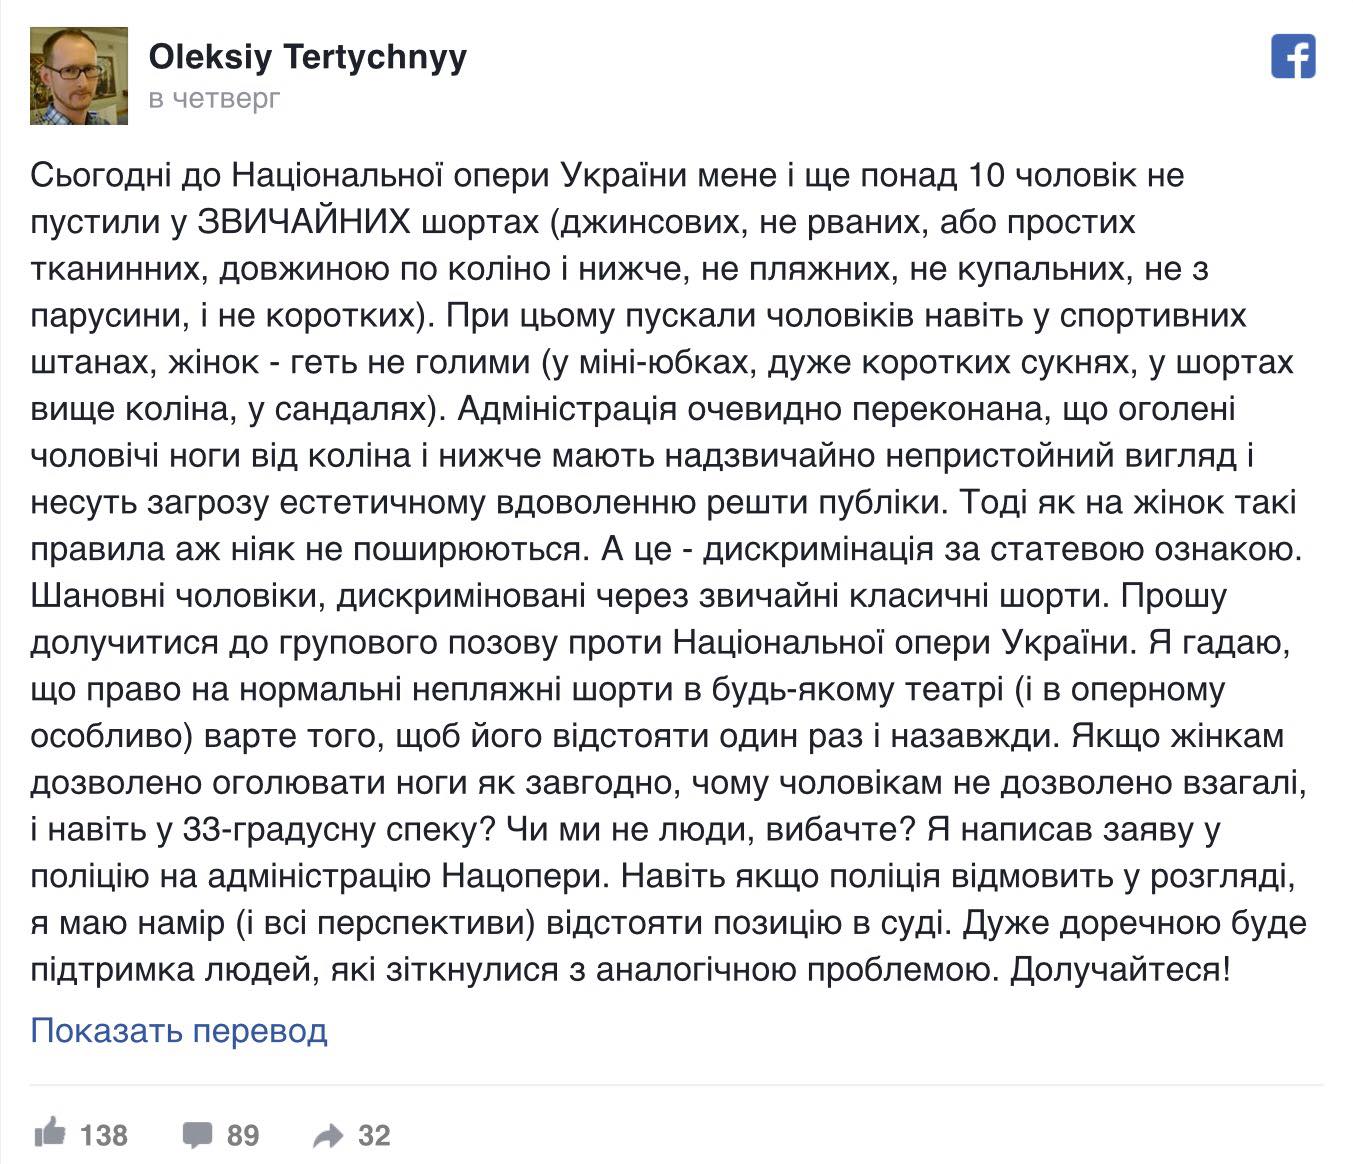Show translation via "Показать перевод"
Viewport: 1353px width, 1164px height.
coord(179,1030)
